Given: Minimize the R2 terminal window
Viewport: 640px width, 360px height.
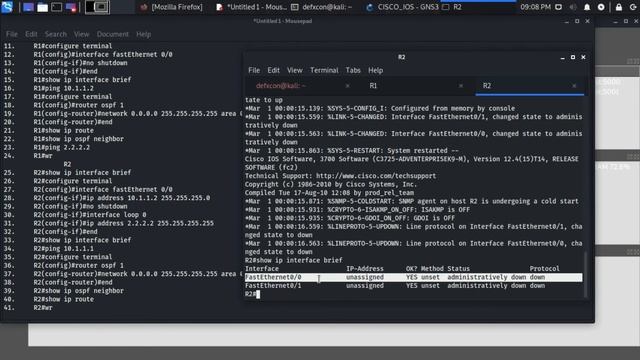Looking at the screenshot, I should click(x=563, y=58).
